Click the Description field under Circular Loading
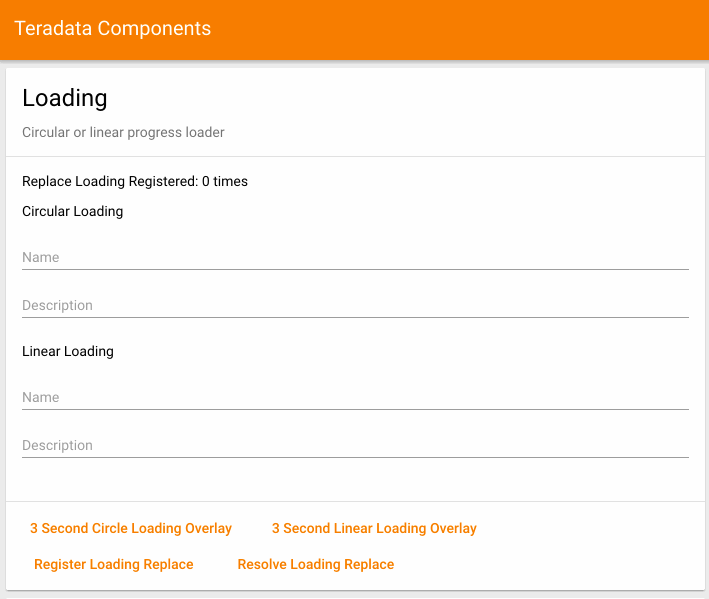The height and width of the screenshot is (599, 709). pos(355,306)
